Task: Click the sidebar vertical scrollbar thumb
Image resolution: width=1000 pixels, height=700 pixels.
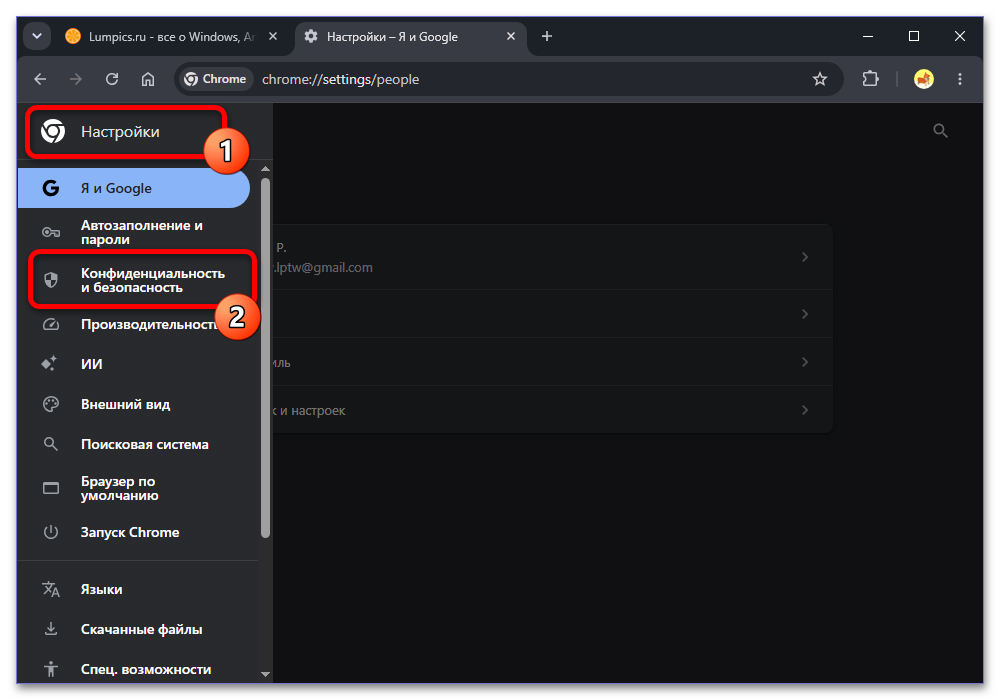Action: (265, 358)
